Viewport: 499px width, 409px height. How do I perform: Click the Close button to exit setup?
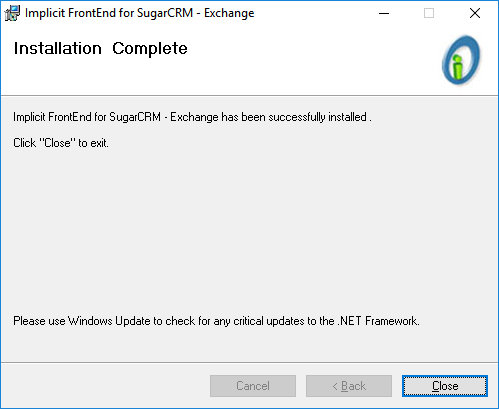(x=445, y=386)
